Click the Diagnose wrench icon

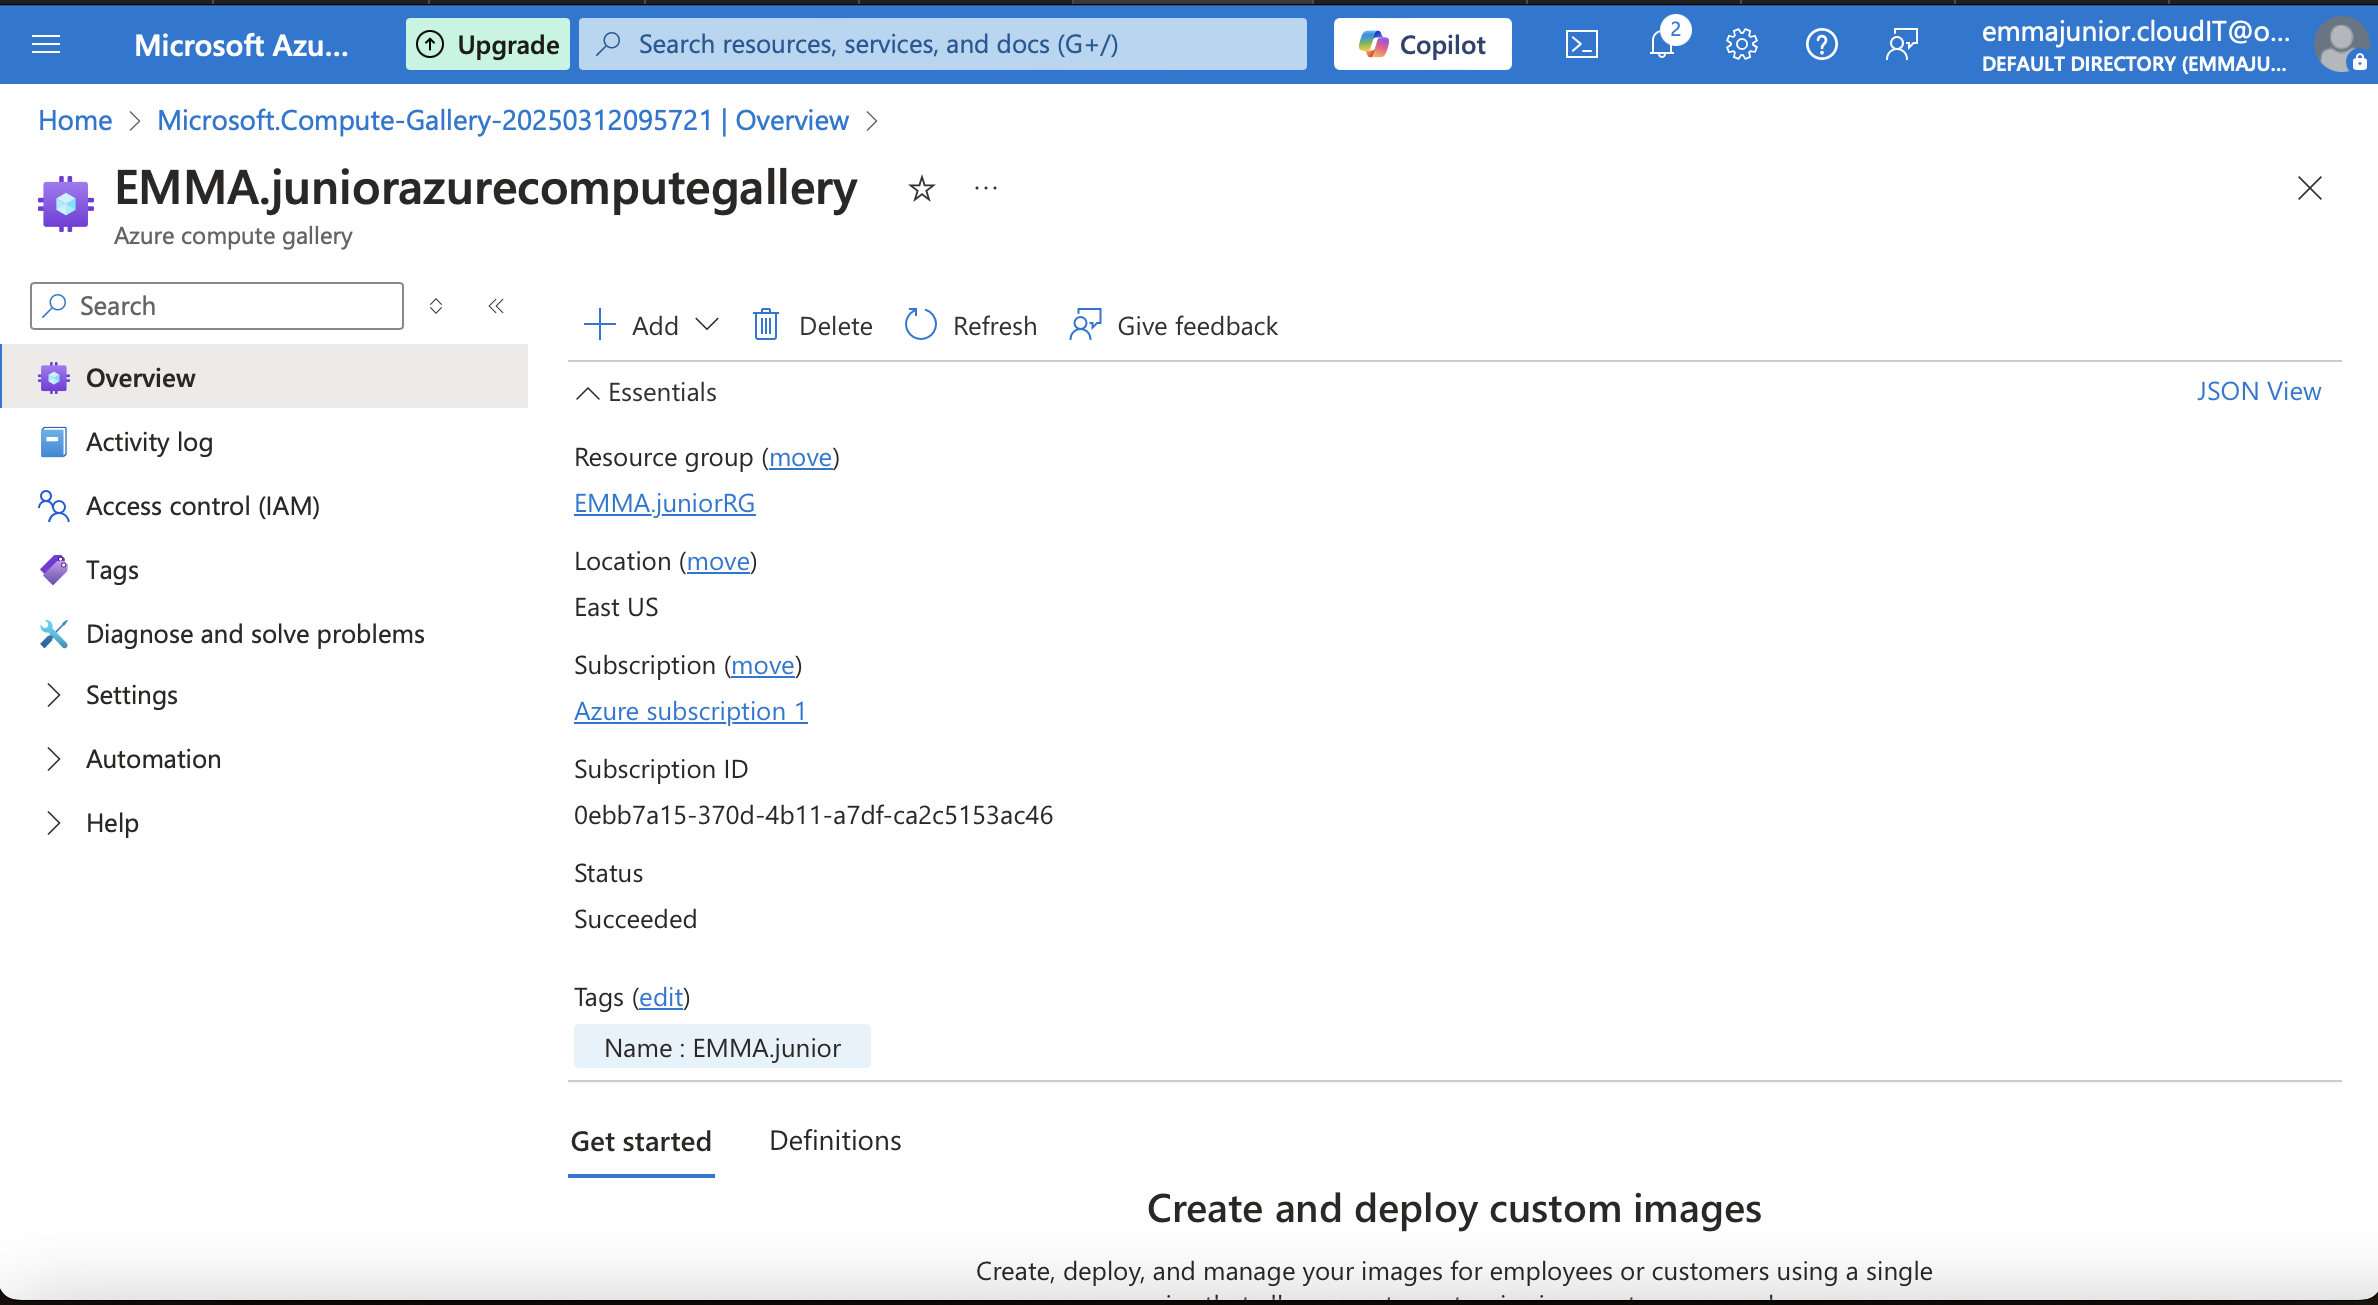point(54,633)
